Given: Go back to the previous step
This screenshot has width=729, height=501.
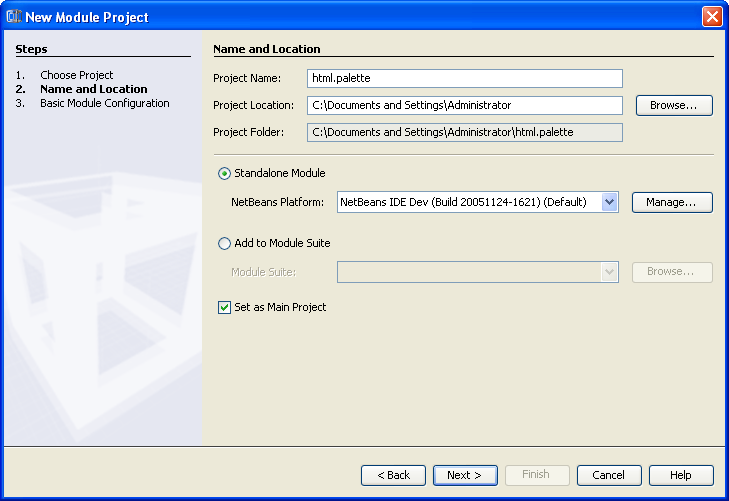Looking at the screenshot, I should coord(393,475).
